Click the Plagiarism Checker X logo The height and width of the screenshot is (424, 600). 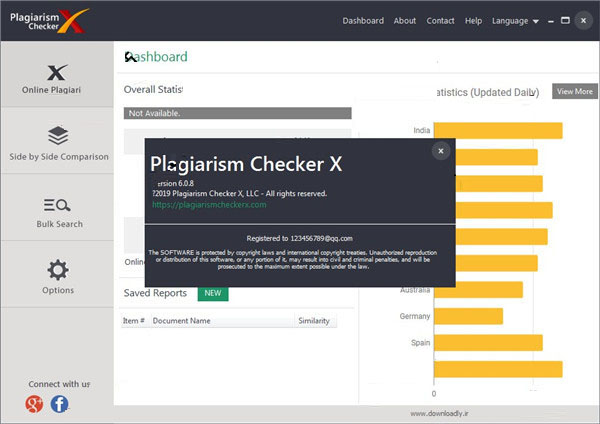tap(48, 20)
